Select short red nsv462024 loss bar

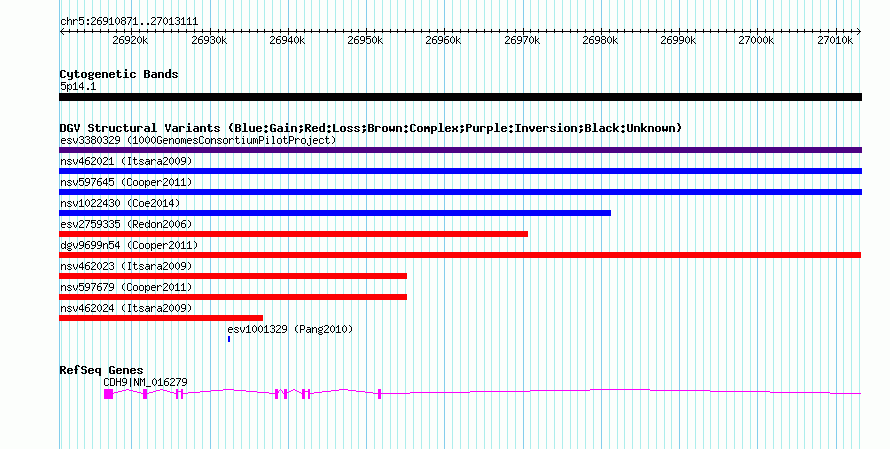(x=161, y=318)
